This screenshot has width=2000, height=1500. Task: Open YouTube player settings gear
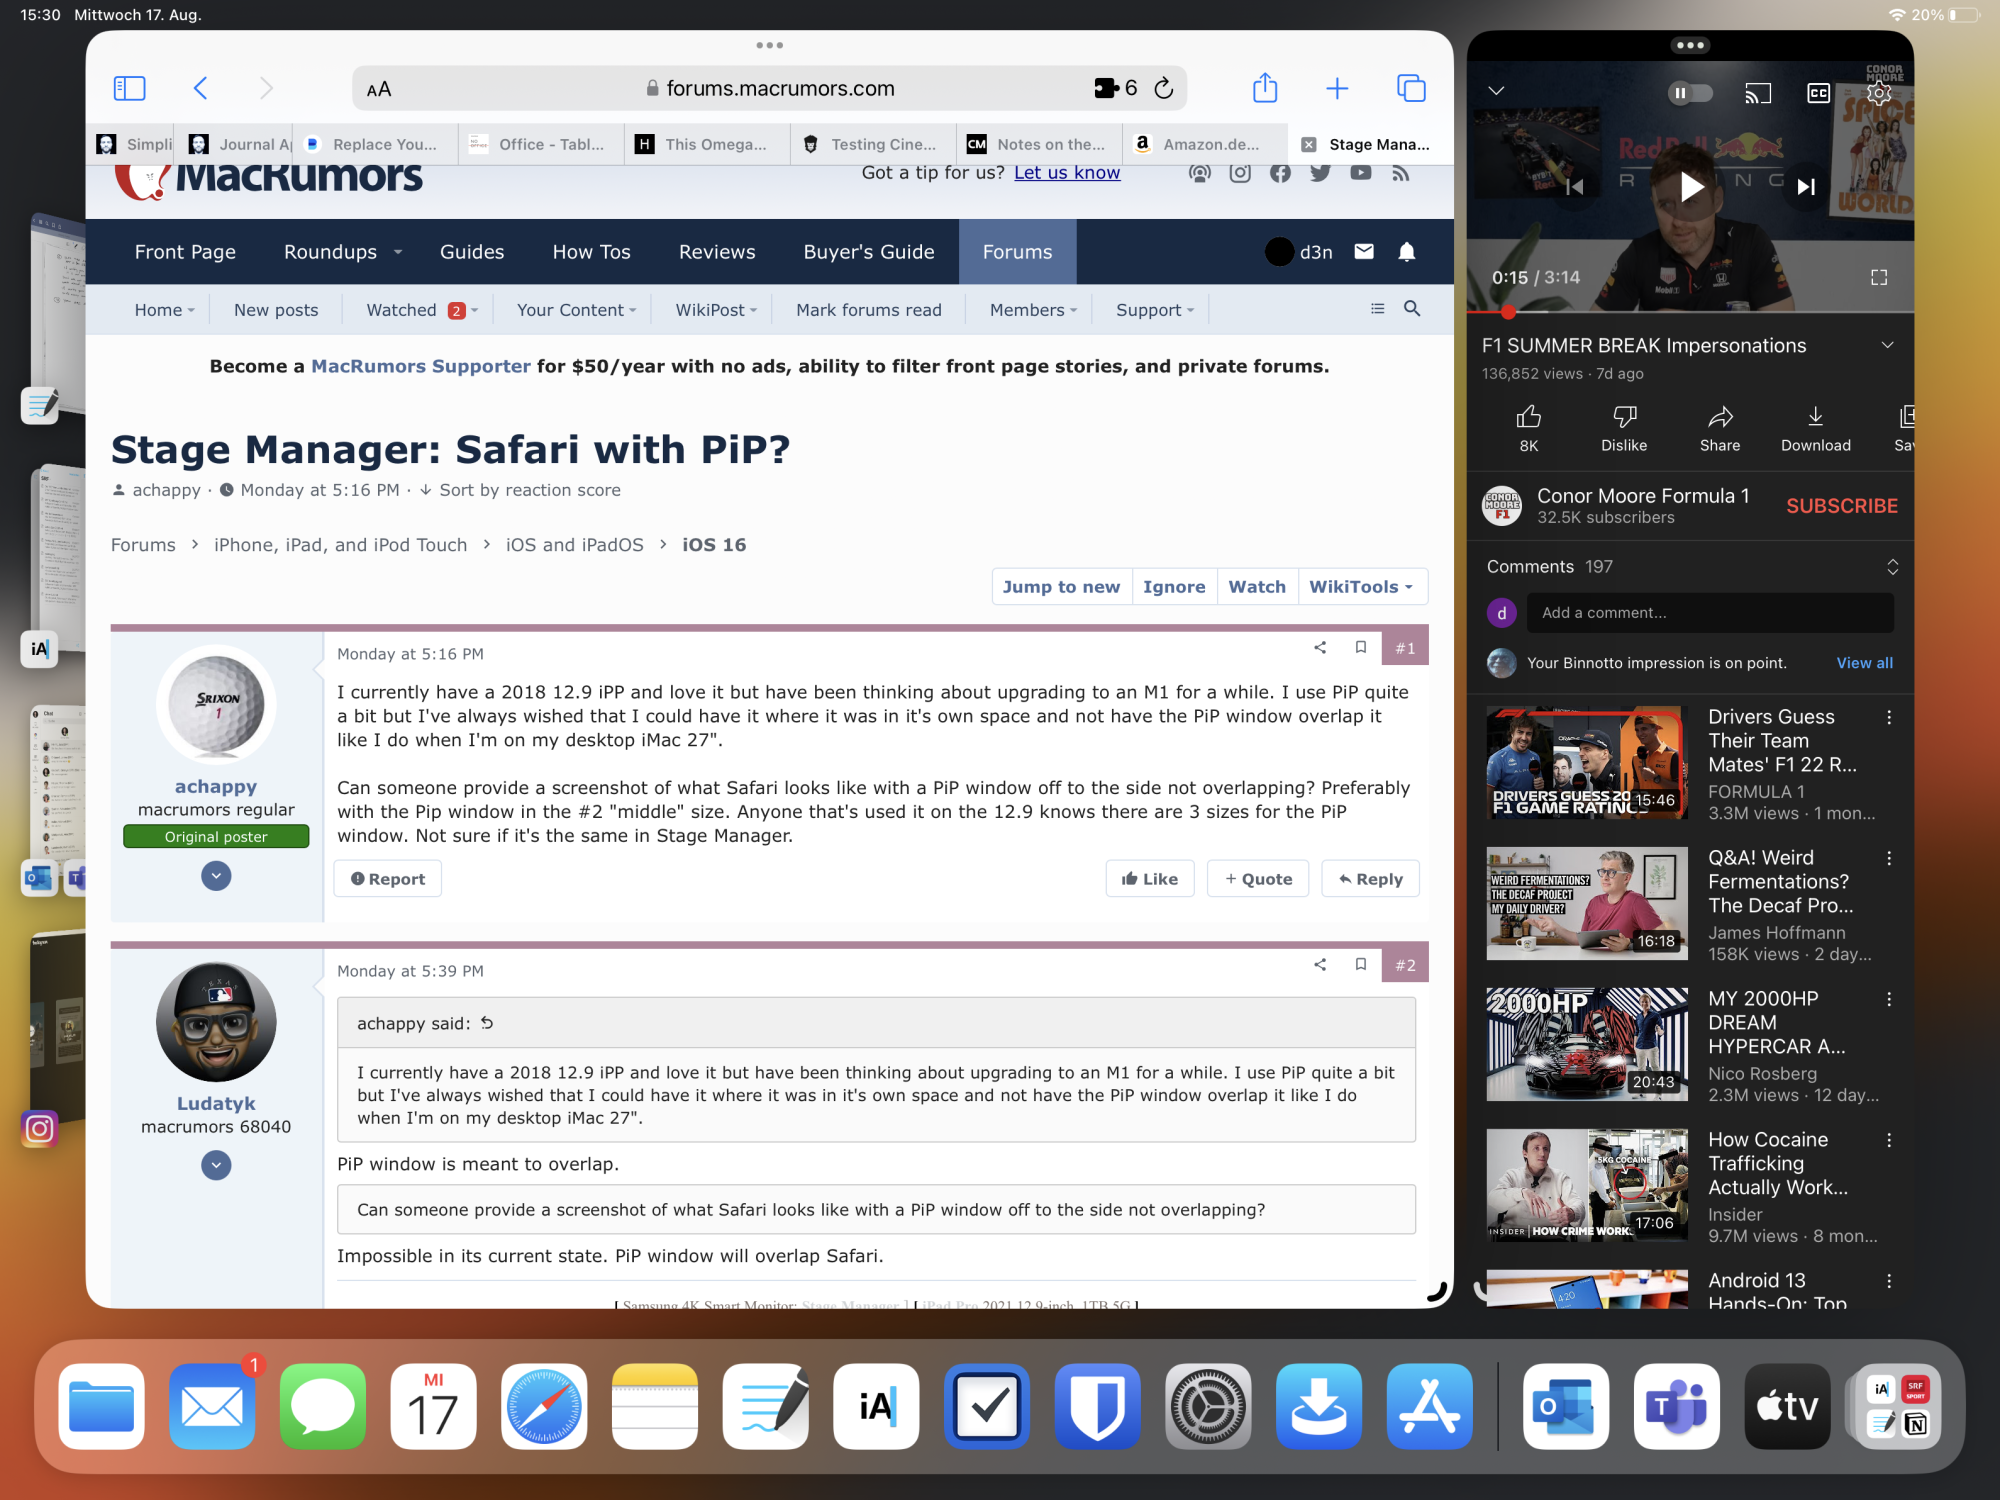coord(1879,93)
